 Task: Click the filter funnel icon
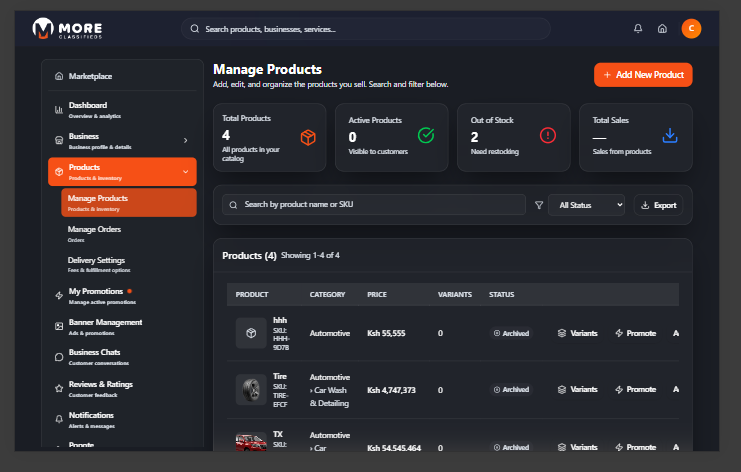coord(539,205)
